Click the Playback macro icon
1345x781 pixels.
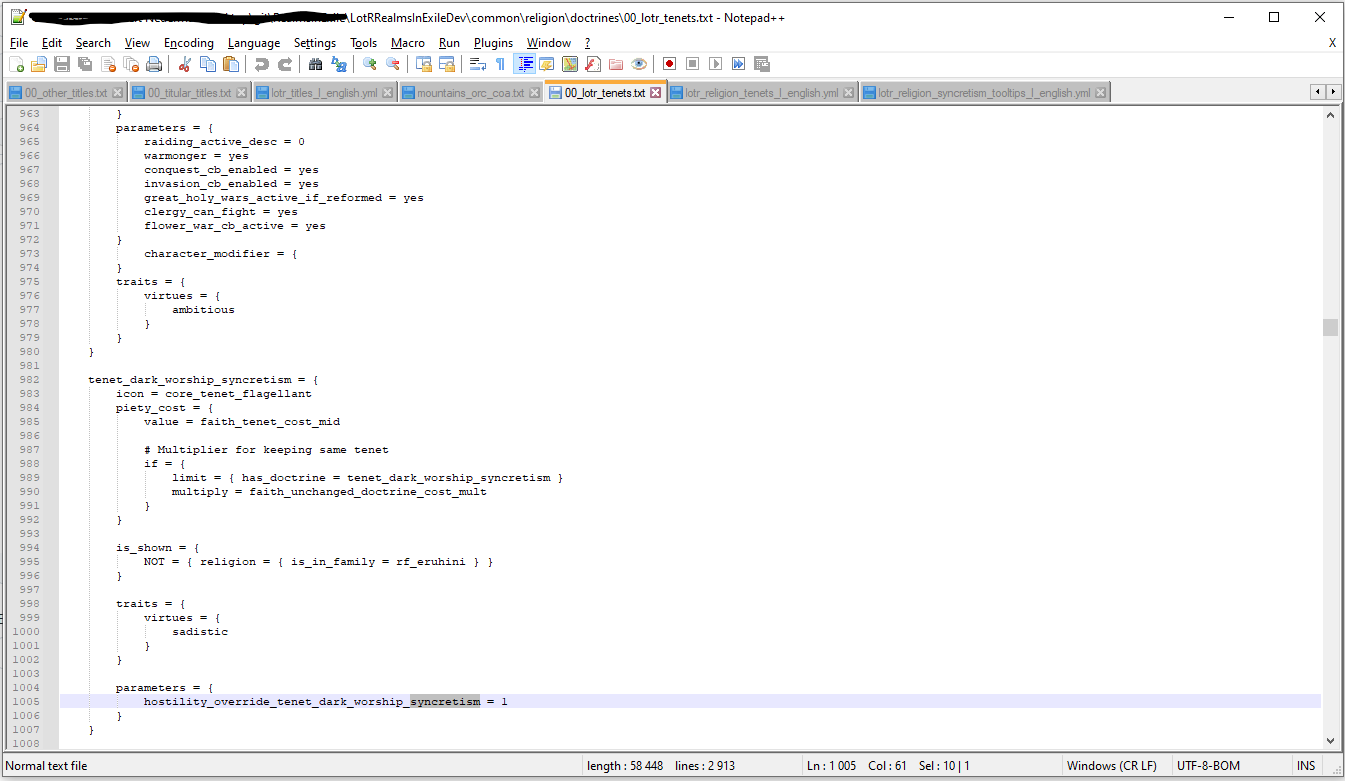coord(716,64)
